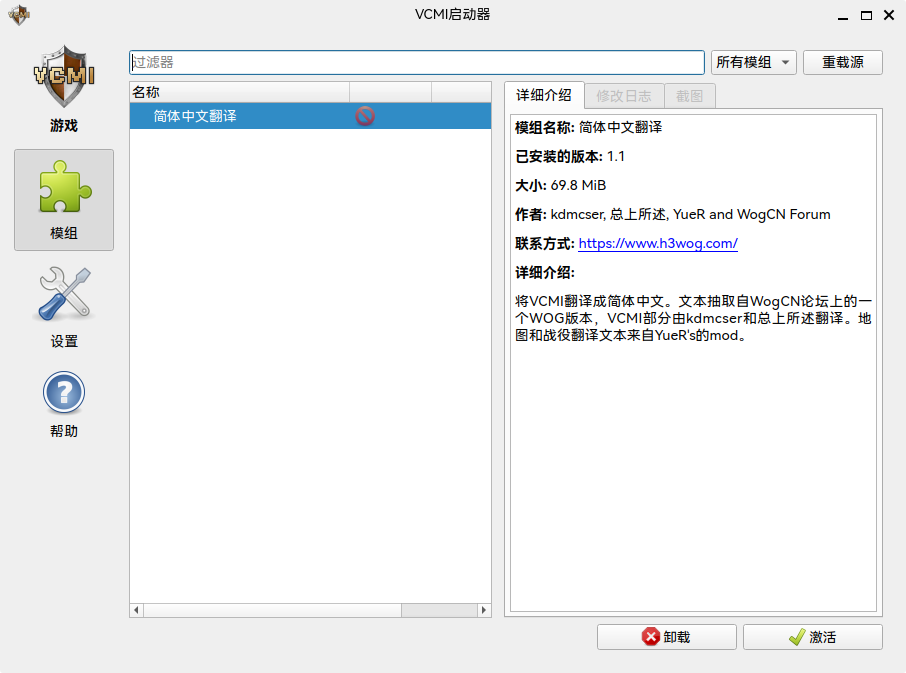Switch to the 详细介绍 tab
The image size is (906, 673).
coord(544,95)
